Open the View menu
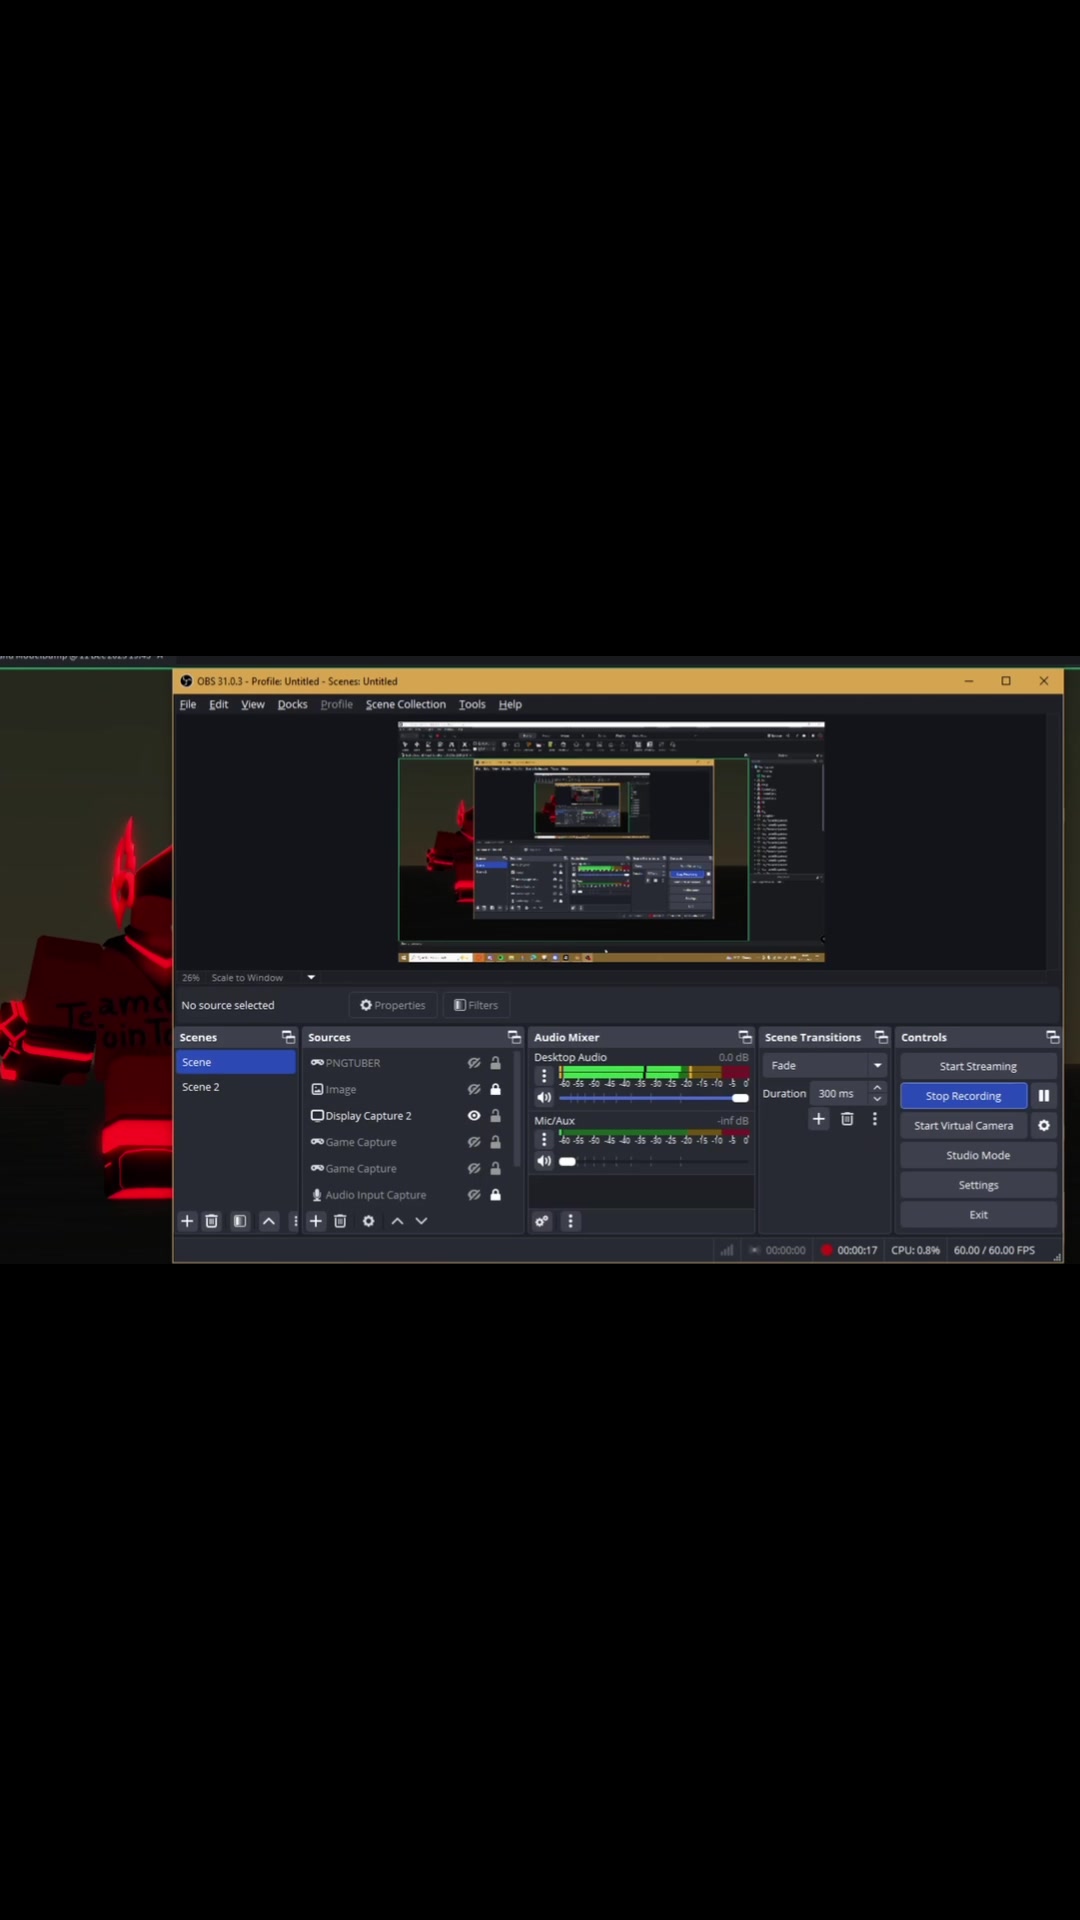Viewport: 1080px width, 1920px height. 253,705
